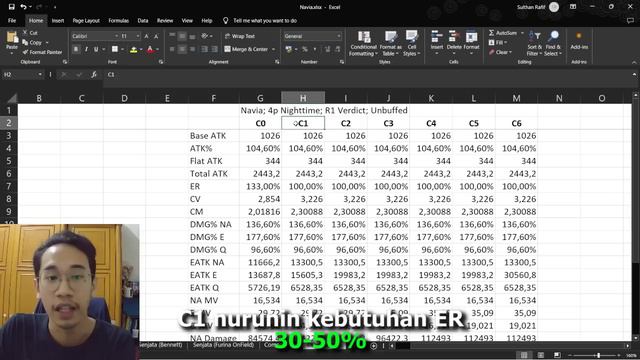640x360 pixels.
Task: Select column G header
Action: coord(260,98)
